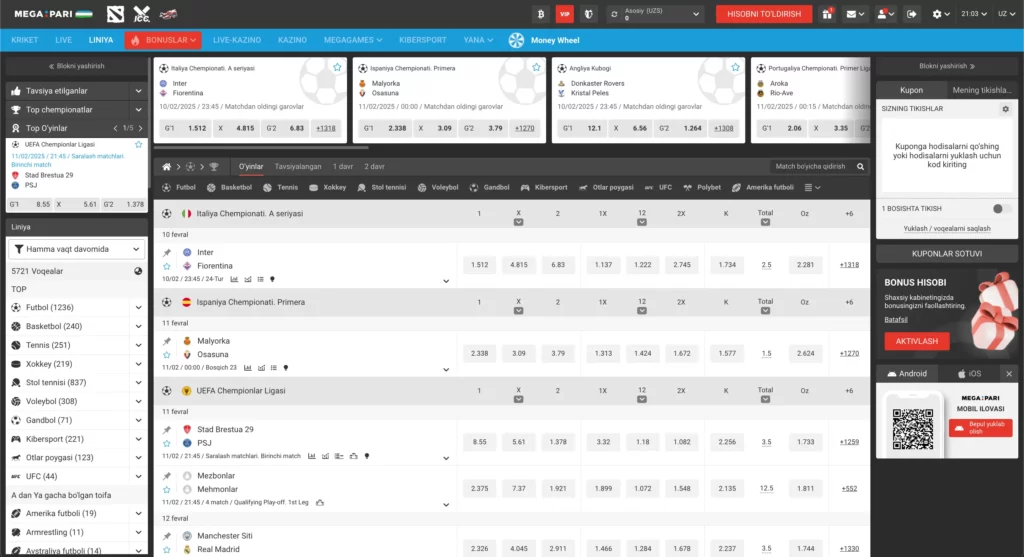Click the Voleybol filter icon

[x=422, y=187]
